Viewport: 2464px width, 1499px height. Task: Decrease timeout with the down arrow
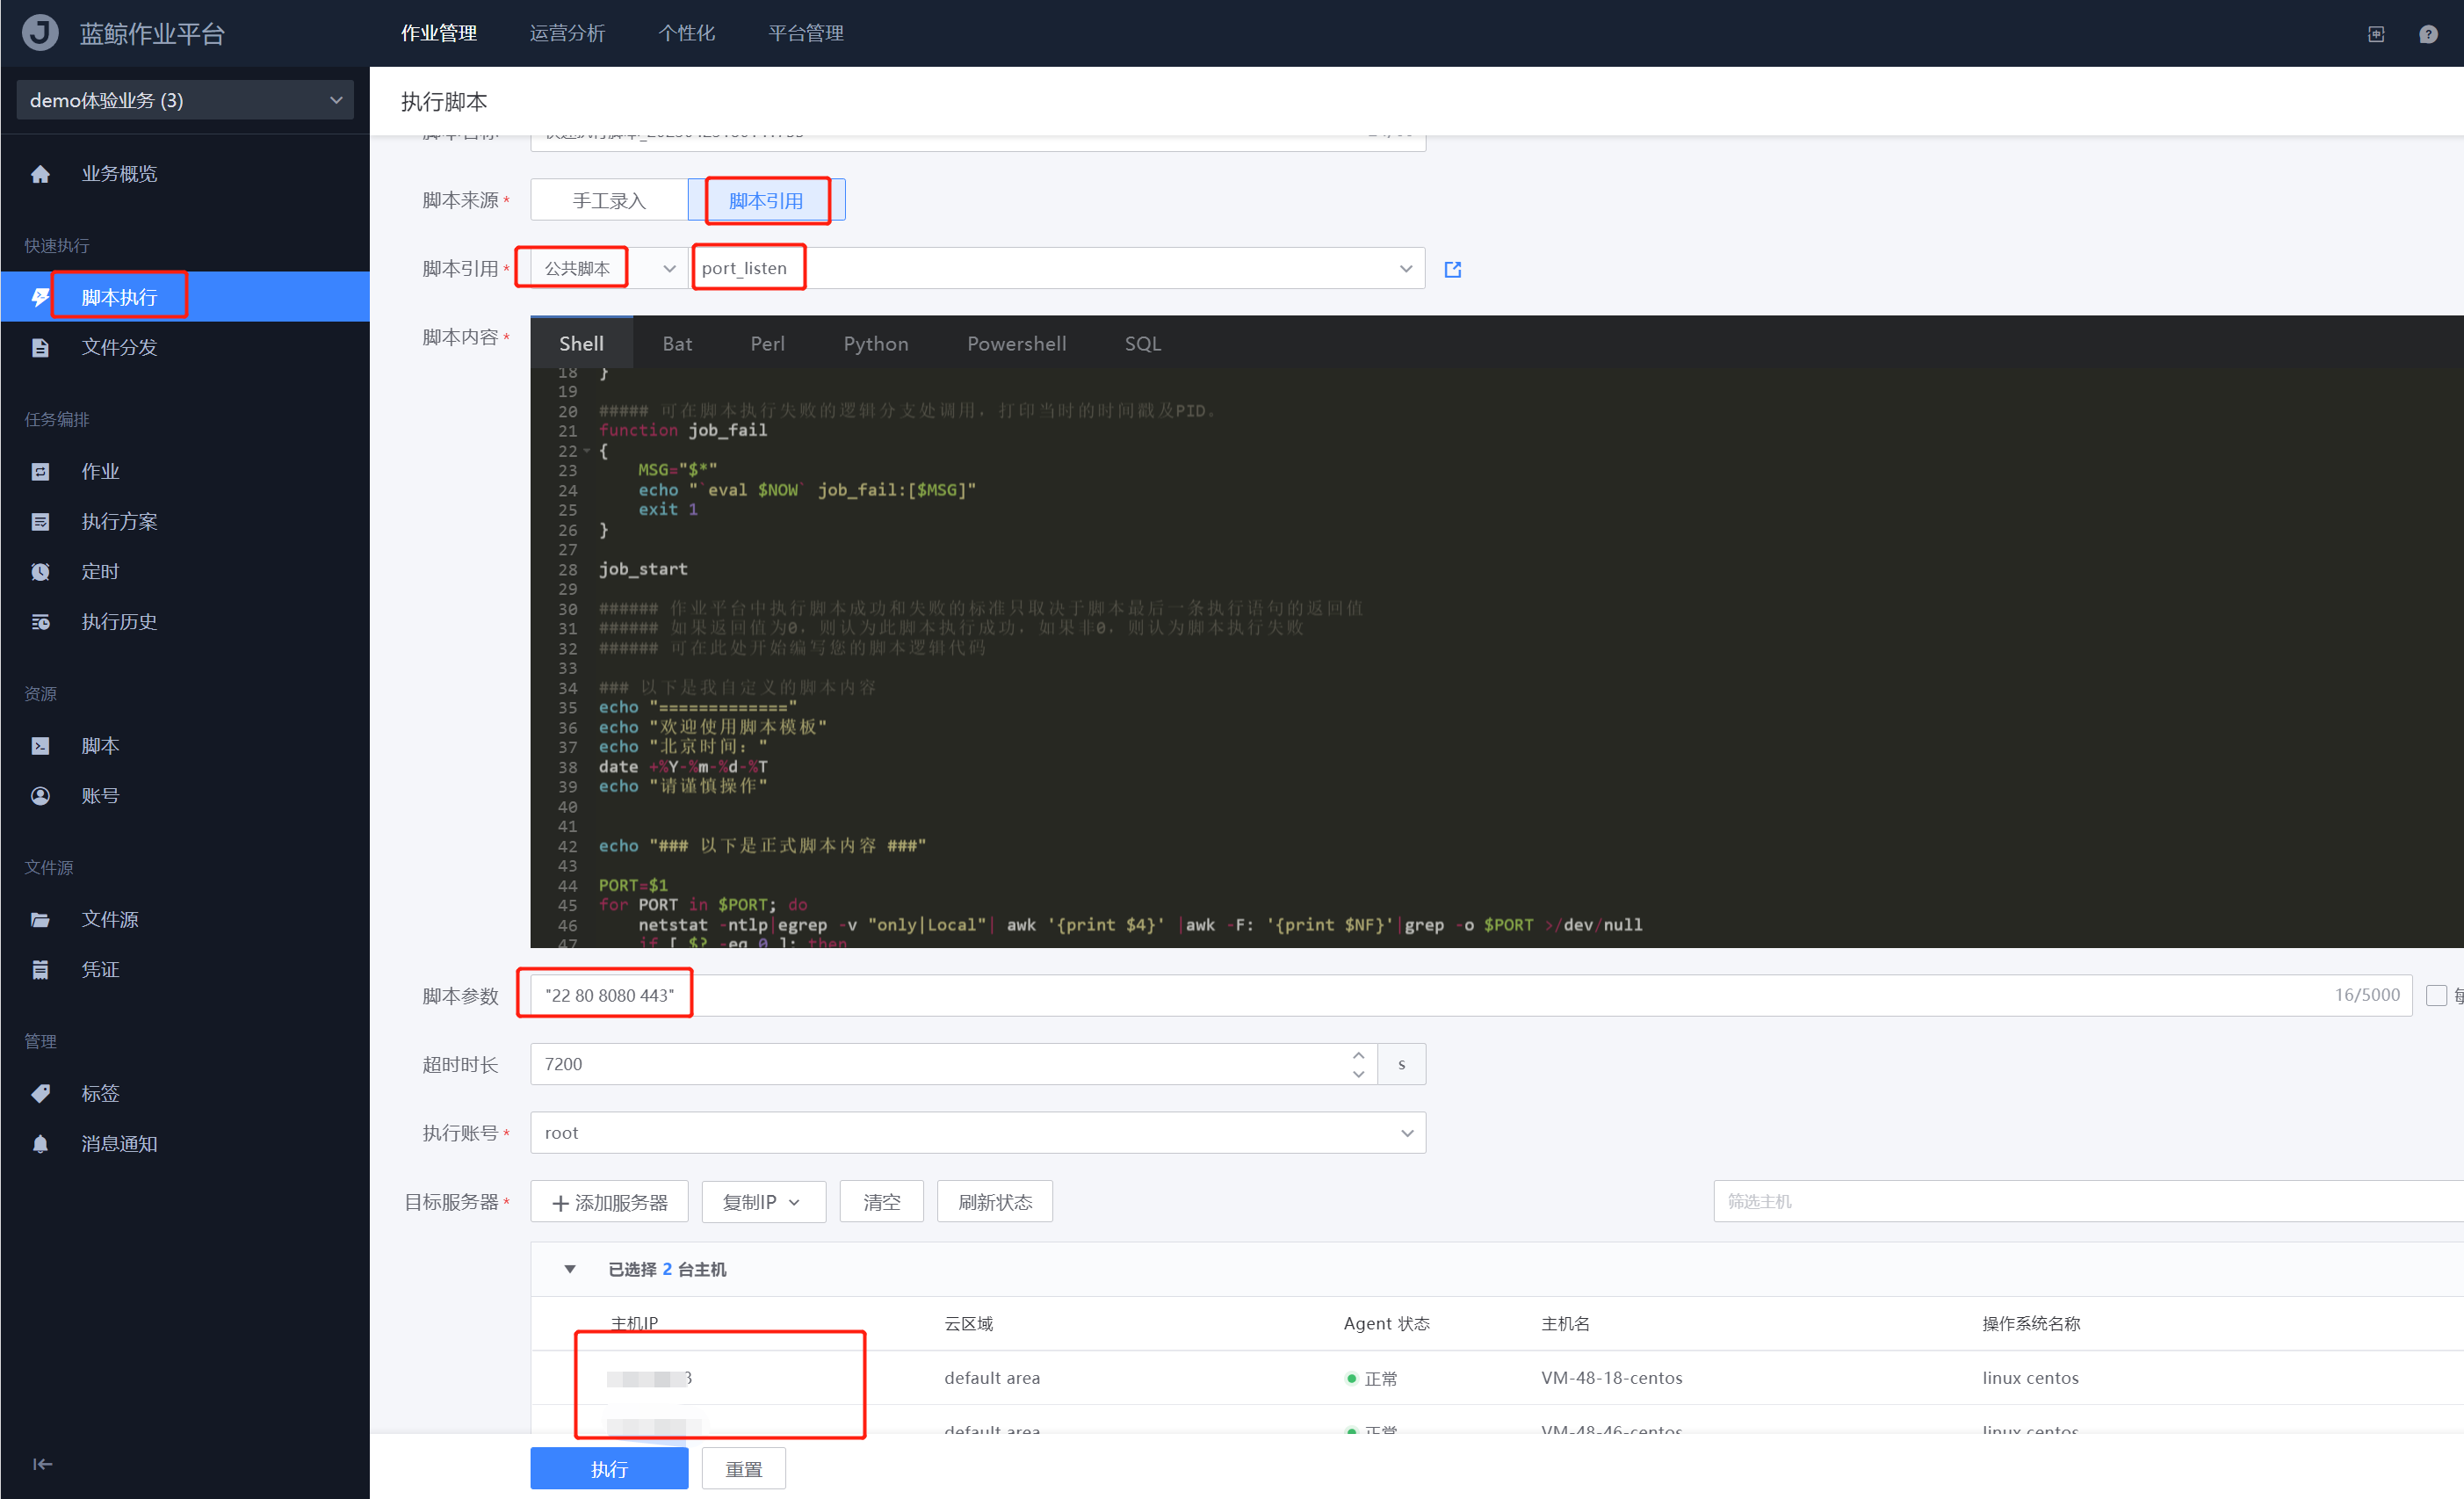click(1358, 1074)
